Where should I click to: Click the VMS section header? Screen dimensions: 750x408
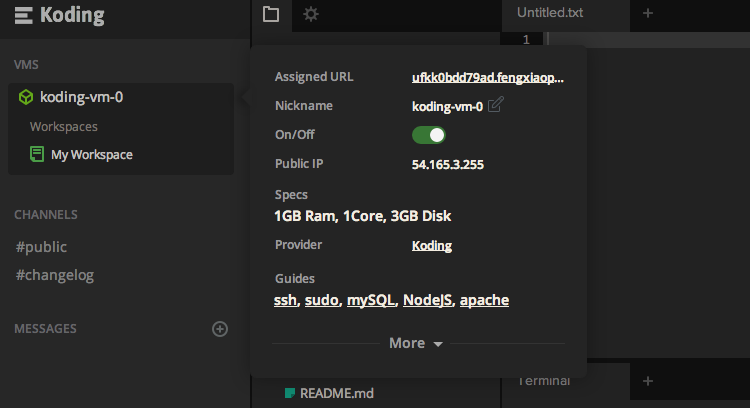26,65
